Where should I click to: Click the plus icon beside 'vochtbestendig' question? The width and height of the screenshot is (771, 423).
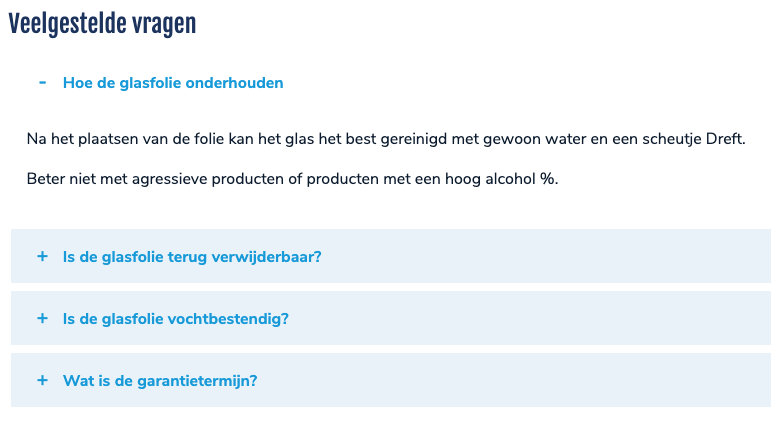[42, 318]
